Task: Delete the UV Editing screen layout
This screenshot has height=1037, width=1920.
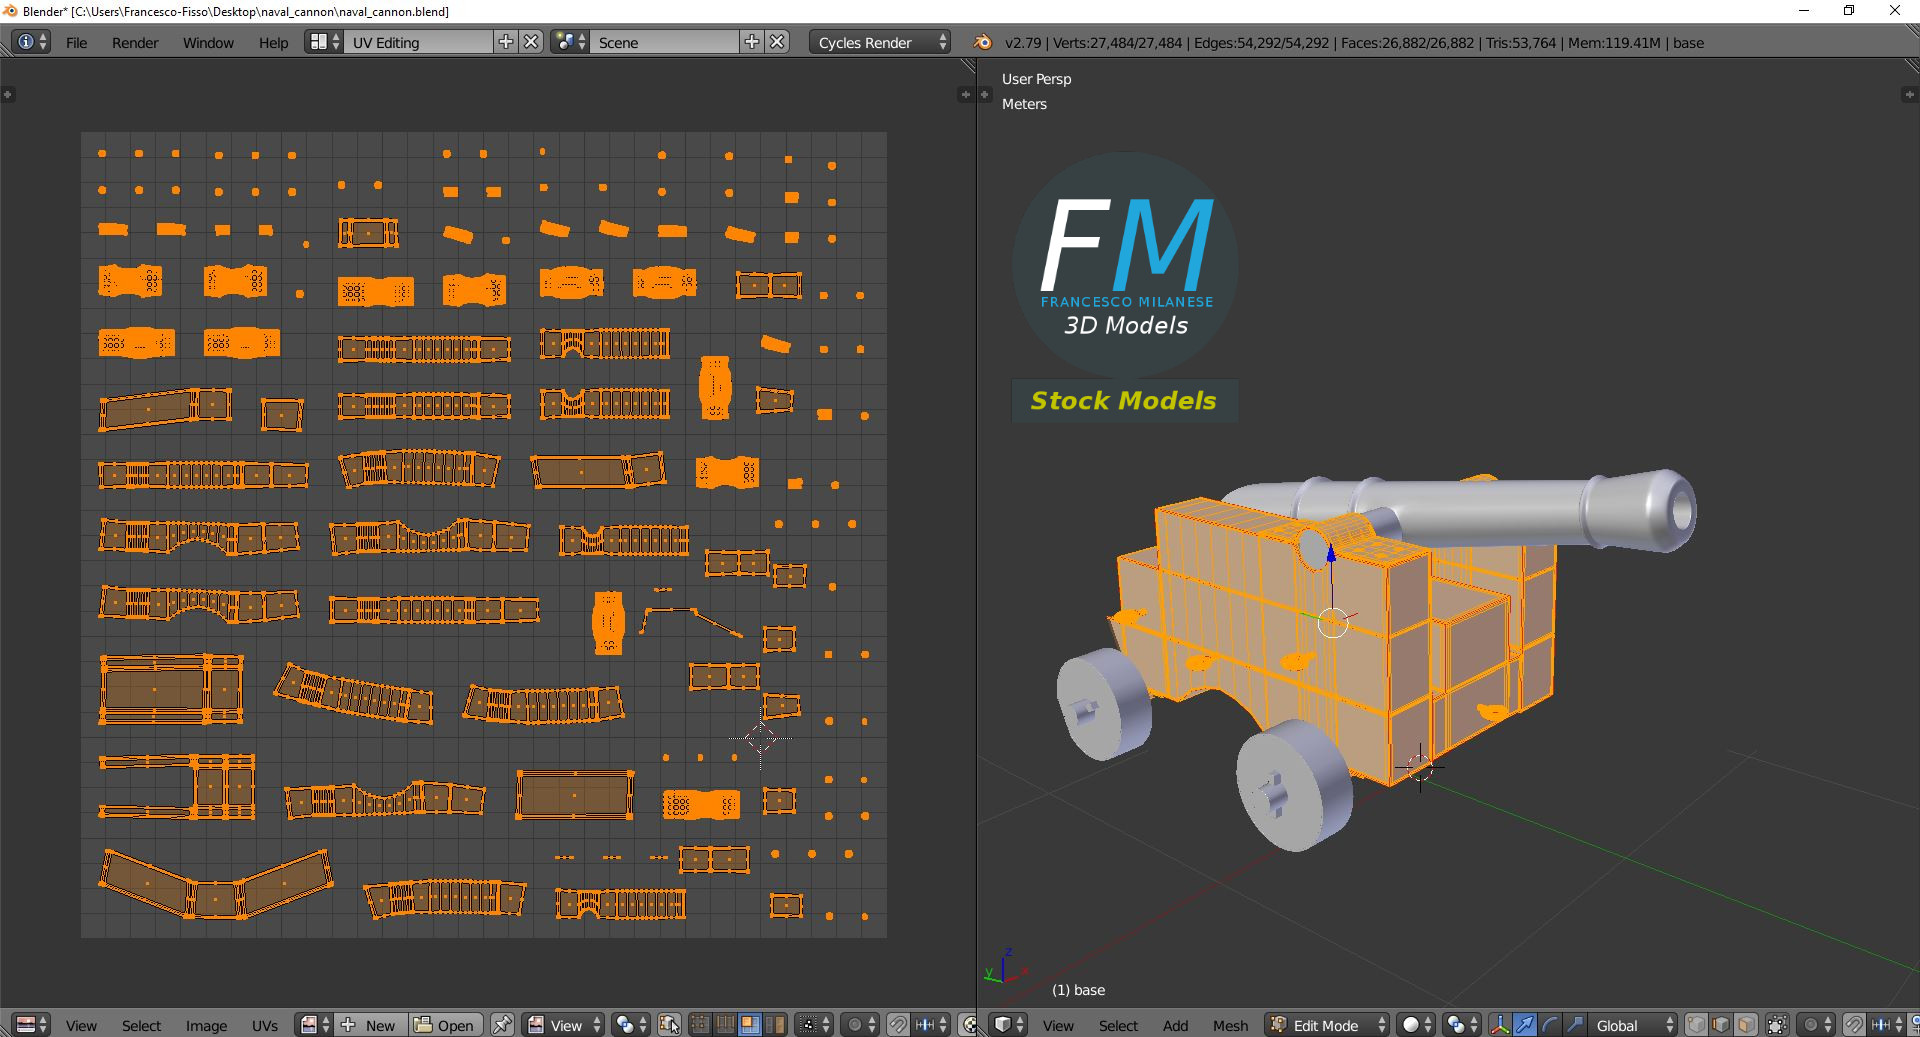Action: click(532, 42)
